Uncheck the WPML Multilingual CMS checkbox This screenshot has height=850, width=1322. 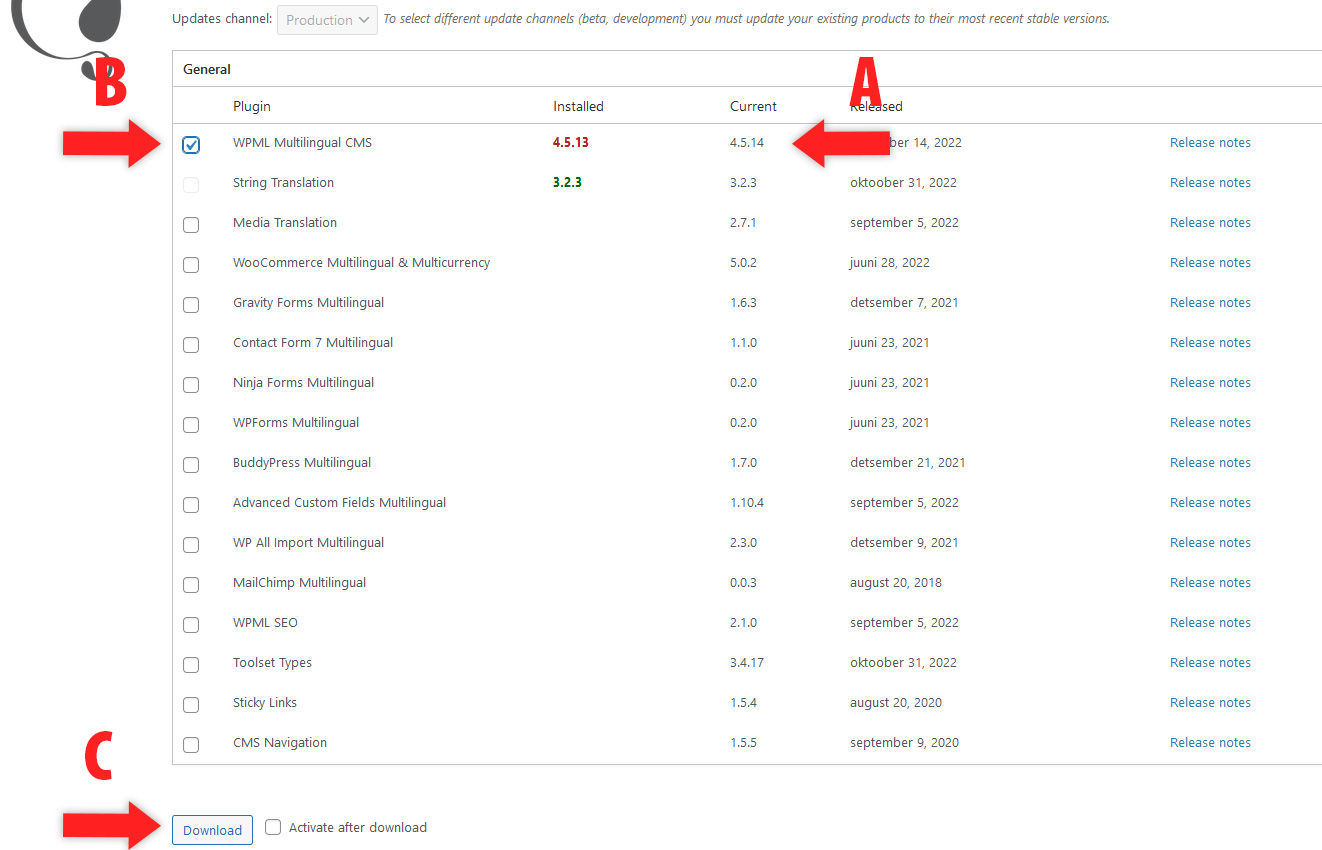(x=191, y=144)
